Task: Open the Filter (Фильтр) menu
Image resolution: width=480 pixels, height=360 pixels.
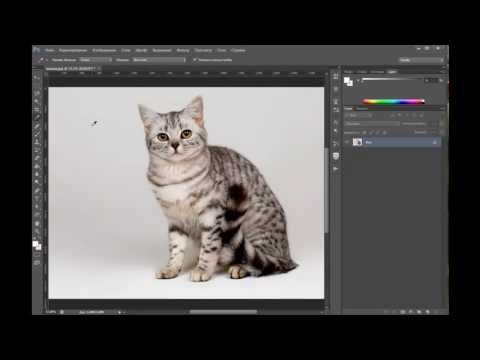Action: [183, 50]
